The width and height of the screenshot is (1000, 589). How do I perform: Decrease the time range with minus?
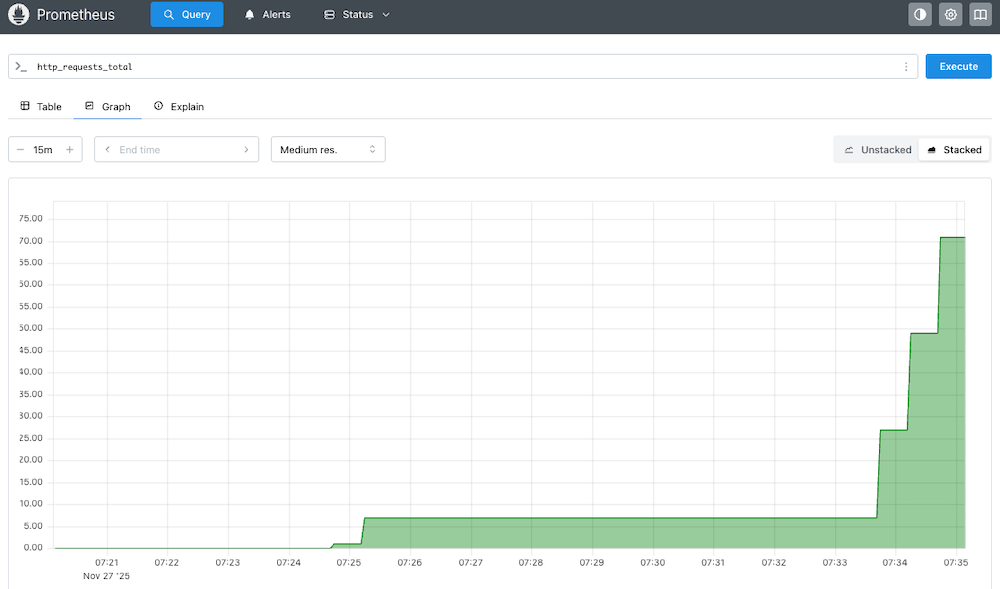21,150
